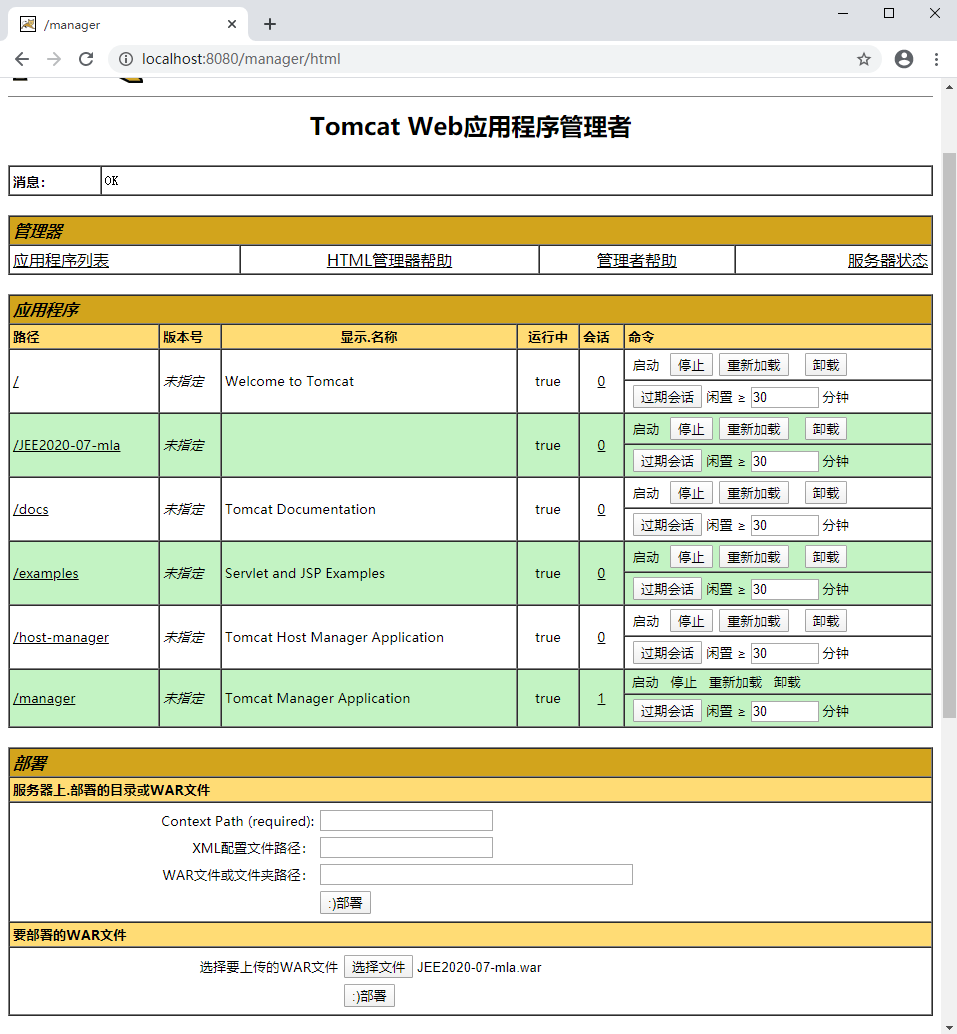Open /JEE2020-07-mla application link
The width and height of the screenshot is (957, 1034).
(67, 445)
